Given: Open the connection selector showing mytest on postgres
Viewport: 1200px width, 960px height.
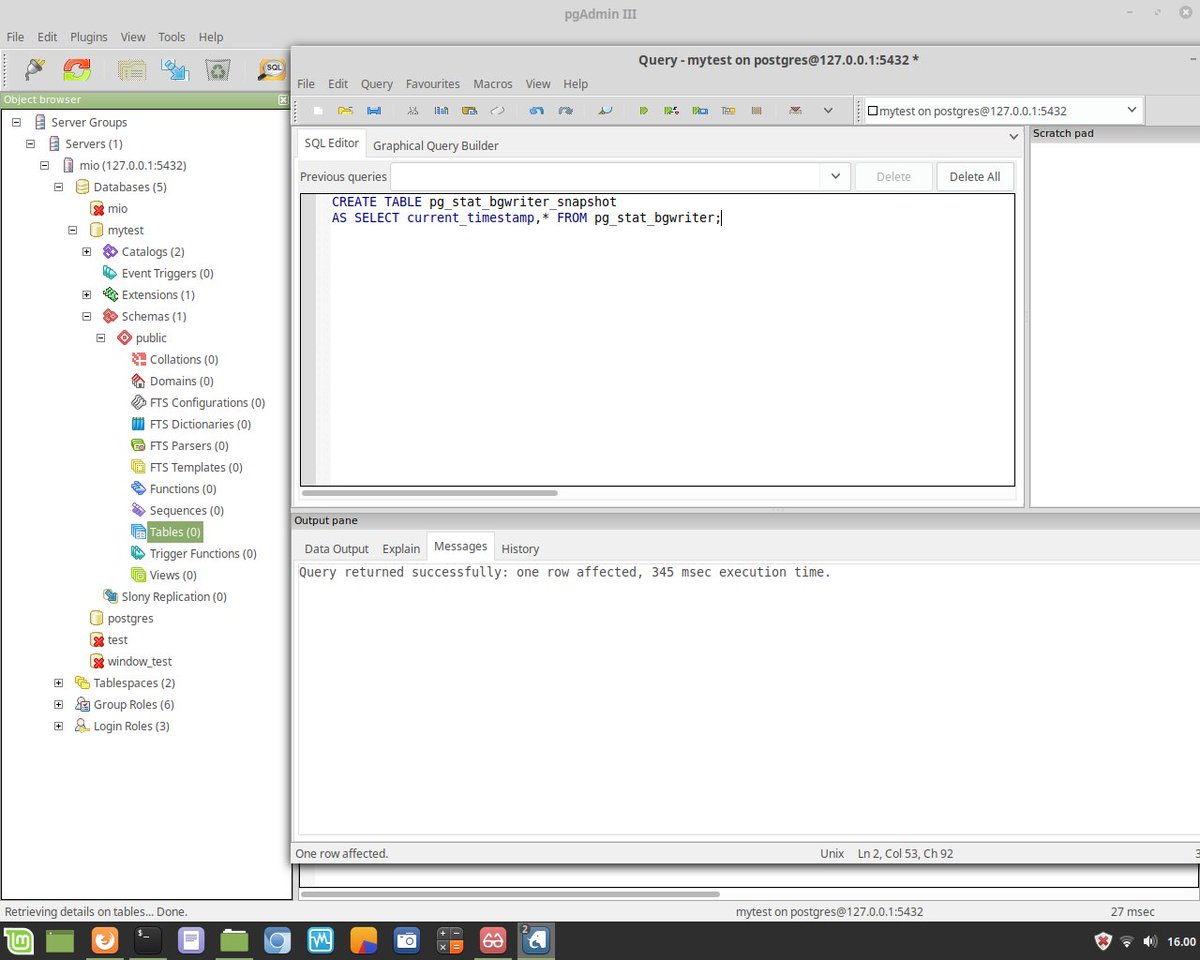Looking at the screenshot, I should coord(1131,110).
